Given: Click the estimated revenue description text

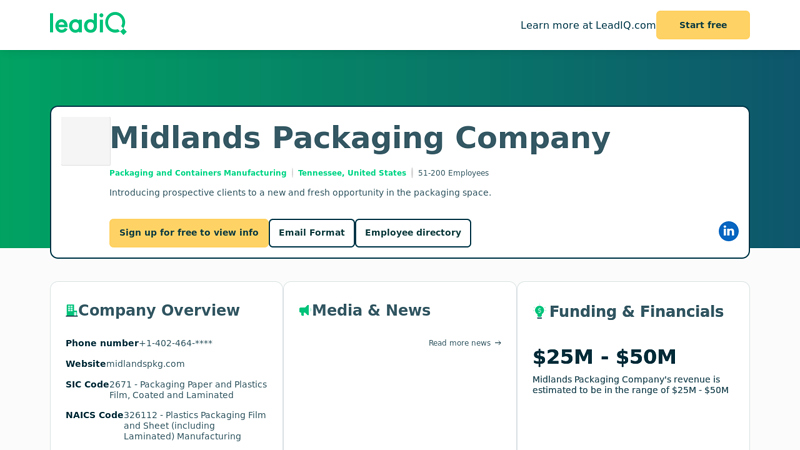Looking at the screenshot, I should pyautogui.click(x=631, y=385).
